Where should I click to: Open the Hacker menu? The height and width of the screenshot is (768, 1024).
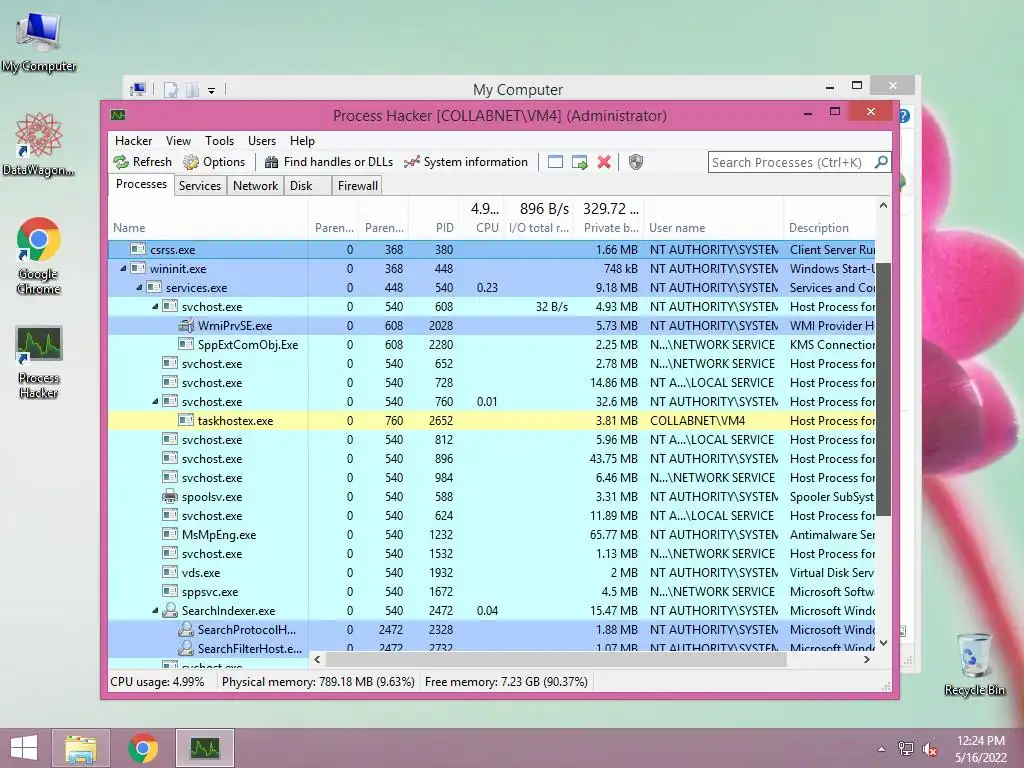(133, 141)
